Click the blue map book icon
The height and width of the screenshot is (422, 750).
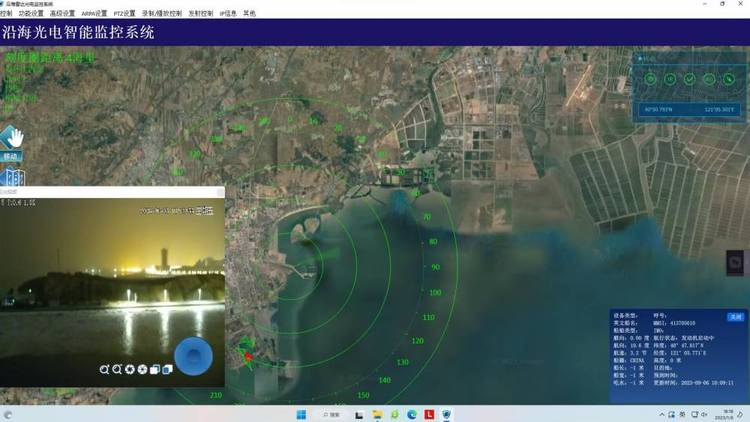[12, 177]
